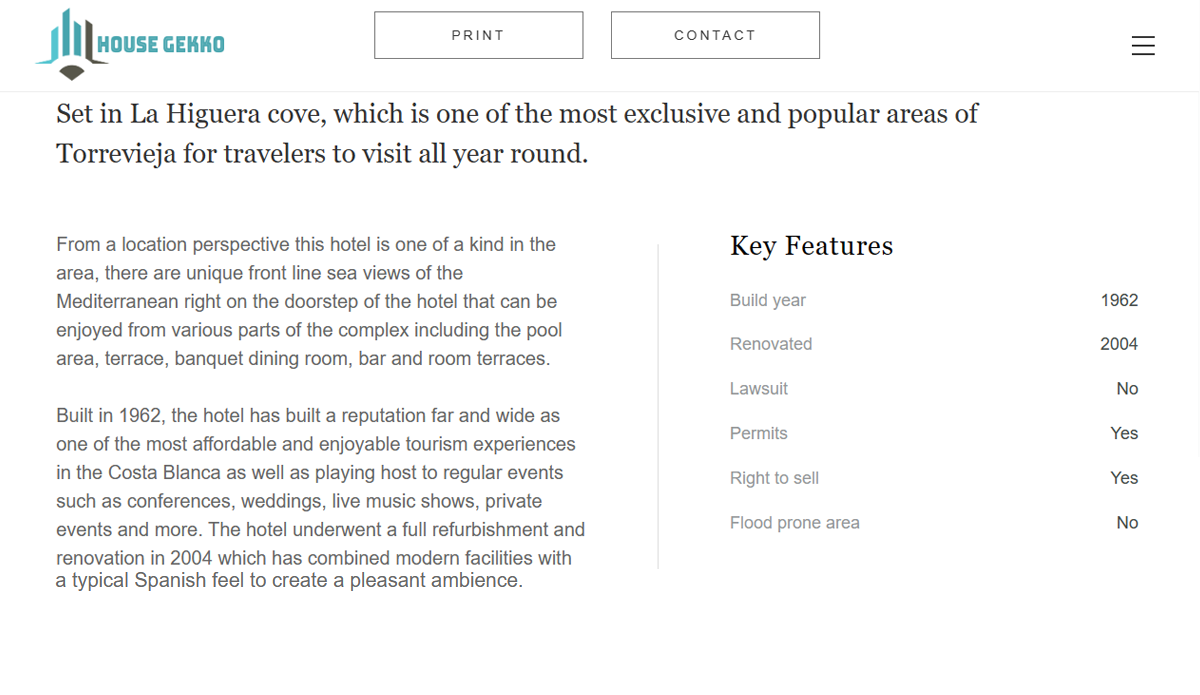1200x695 pixels.
Task: Click the Permits row label
Action: [758, 433]
